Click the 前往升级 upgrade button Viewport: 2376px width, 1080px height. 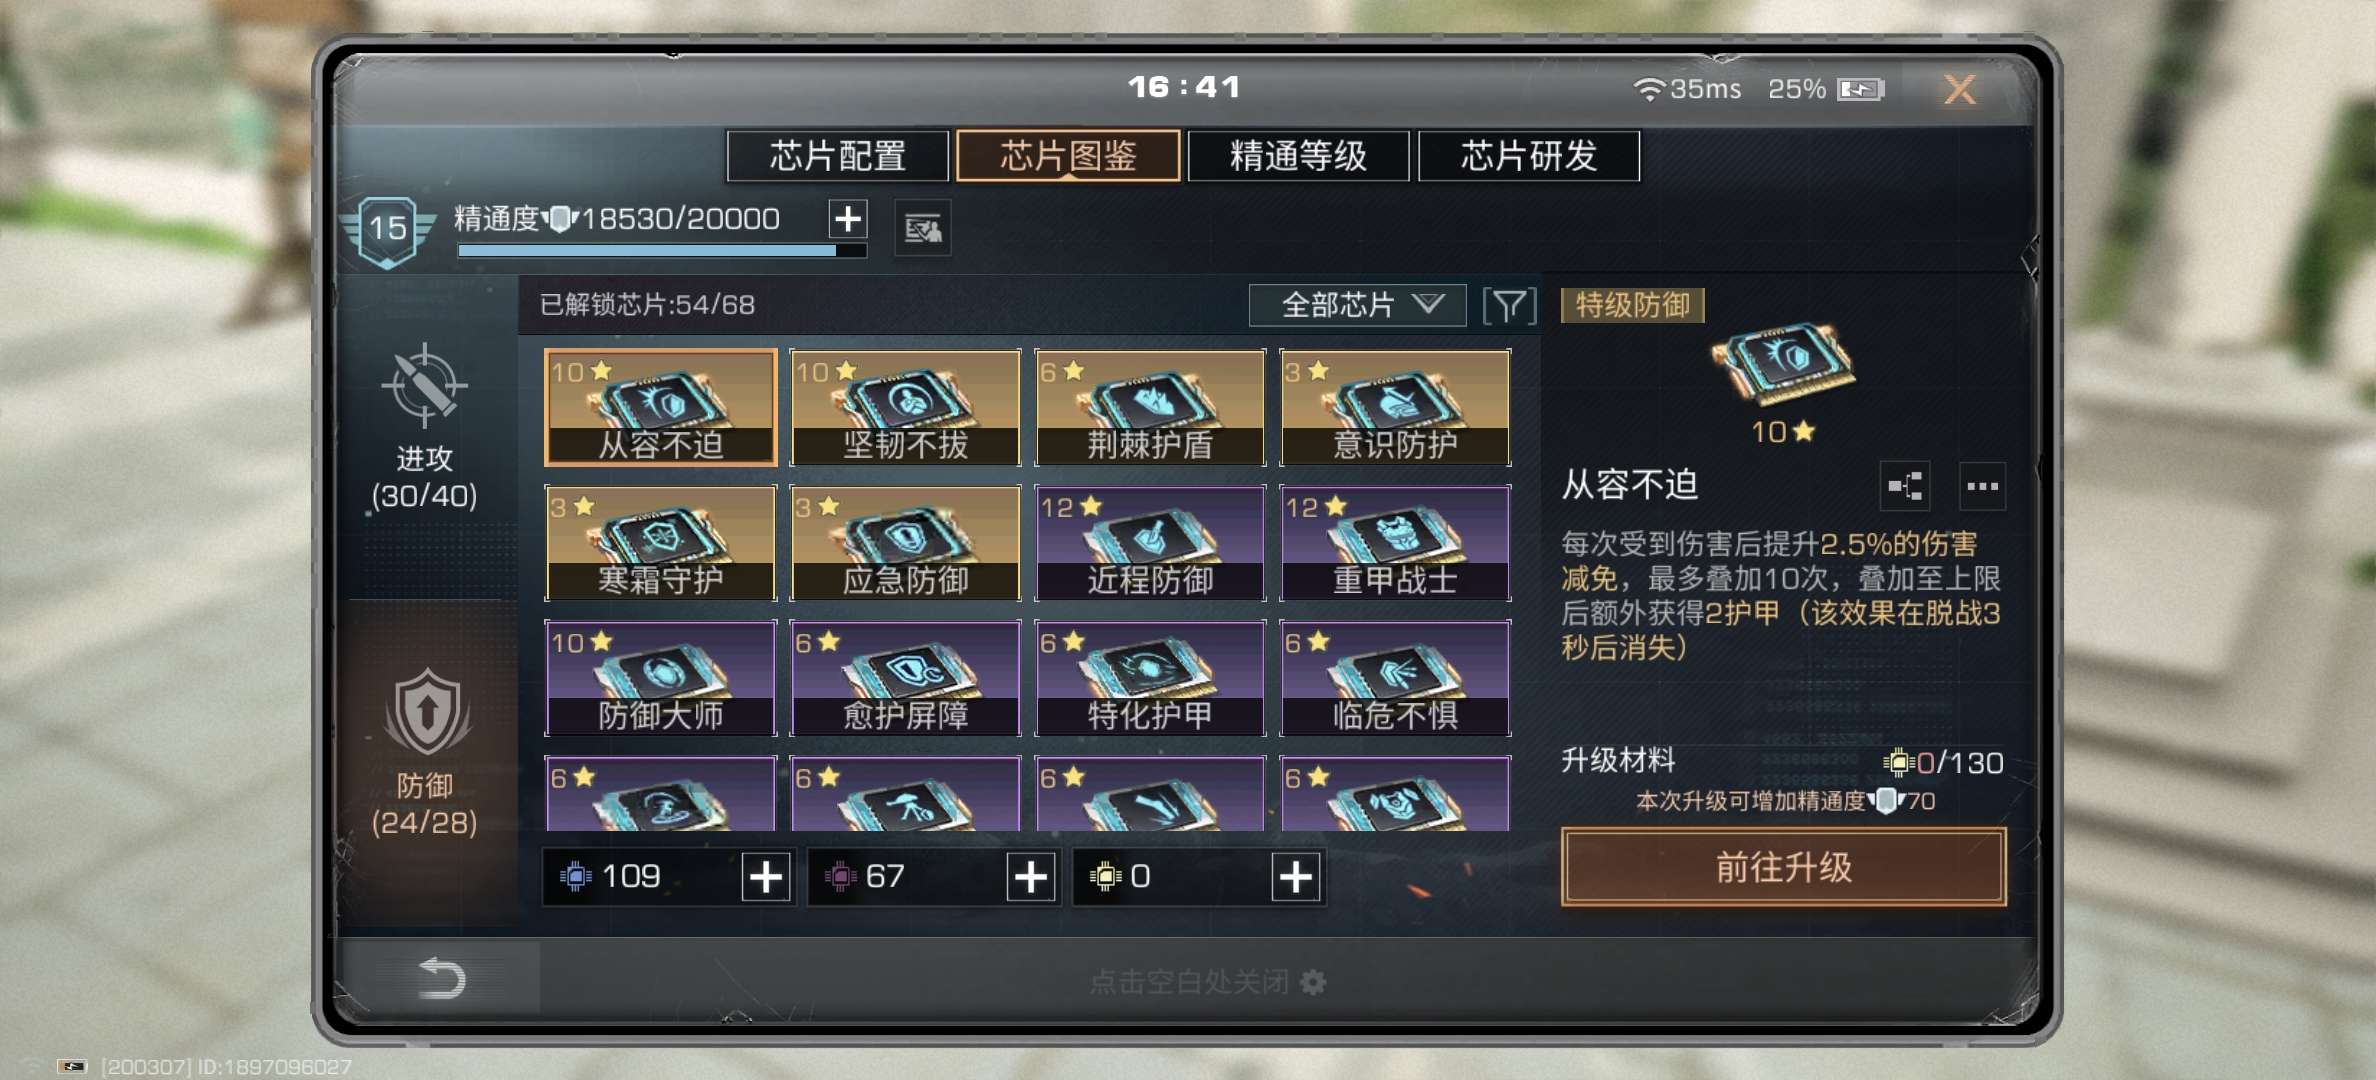click(x=1784, y=867)
